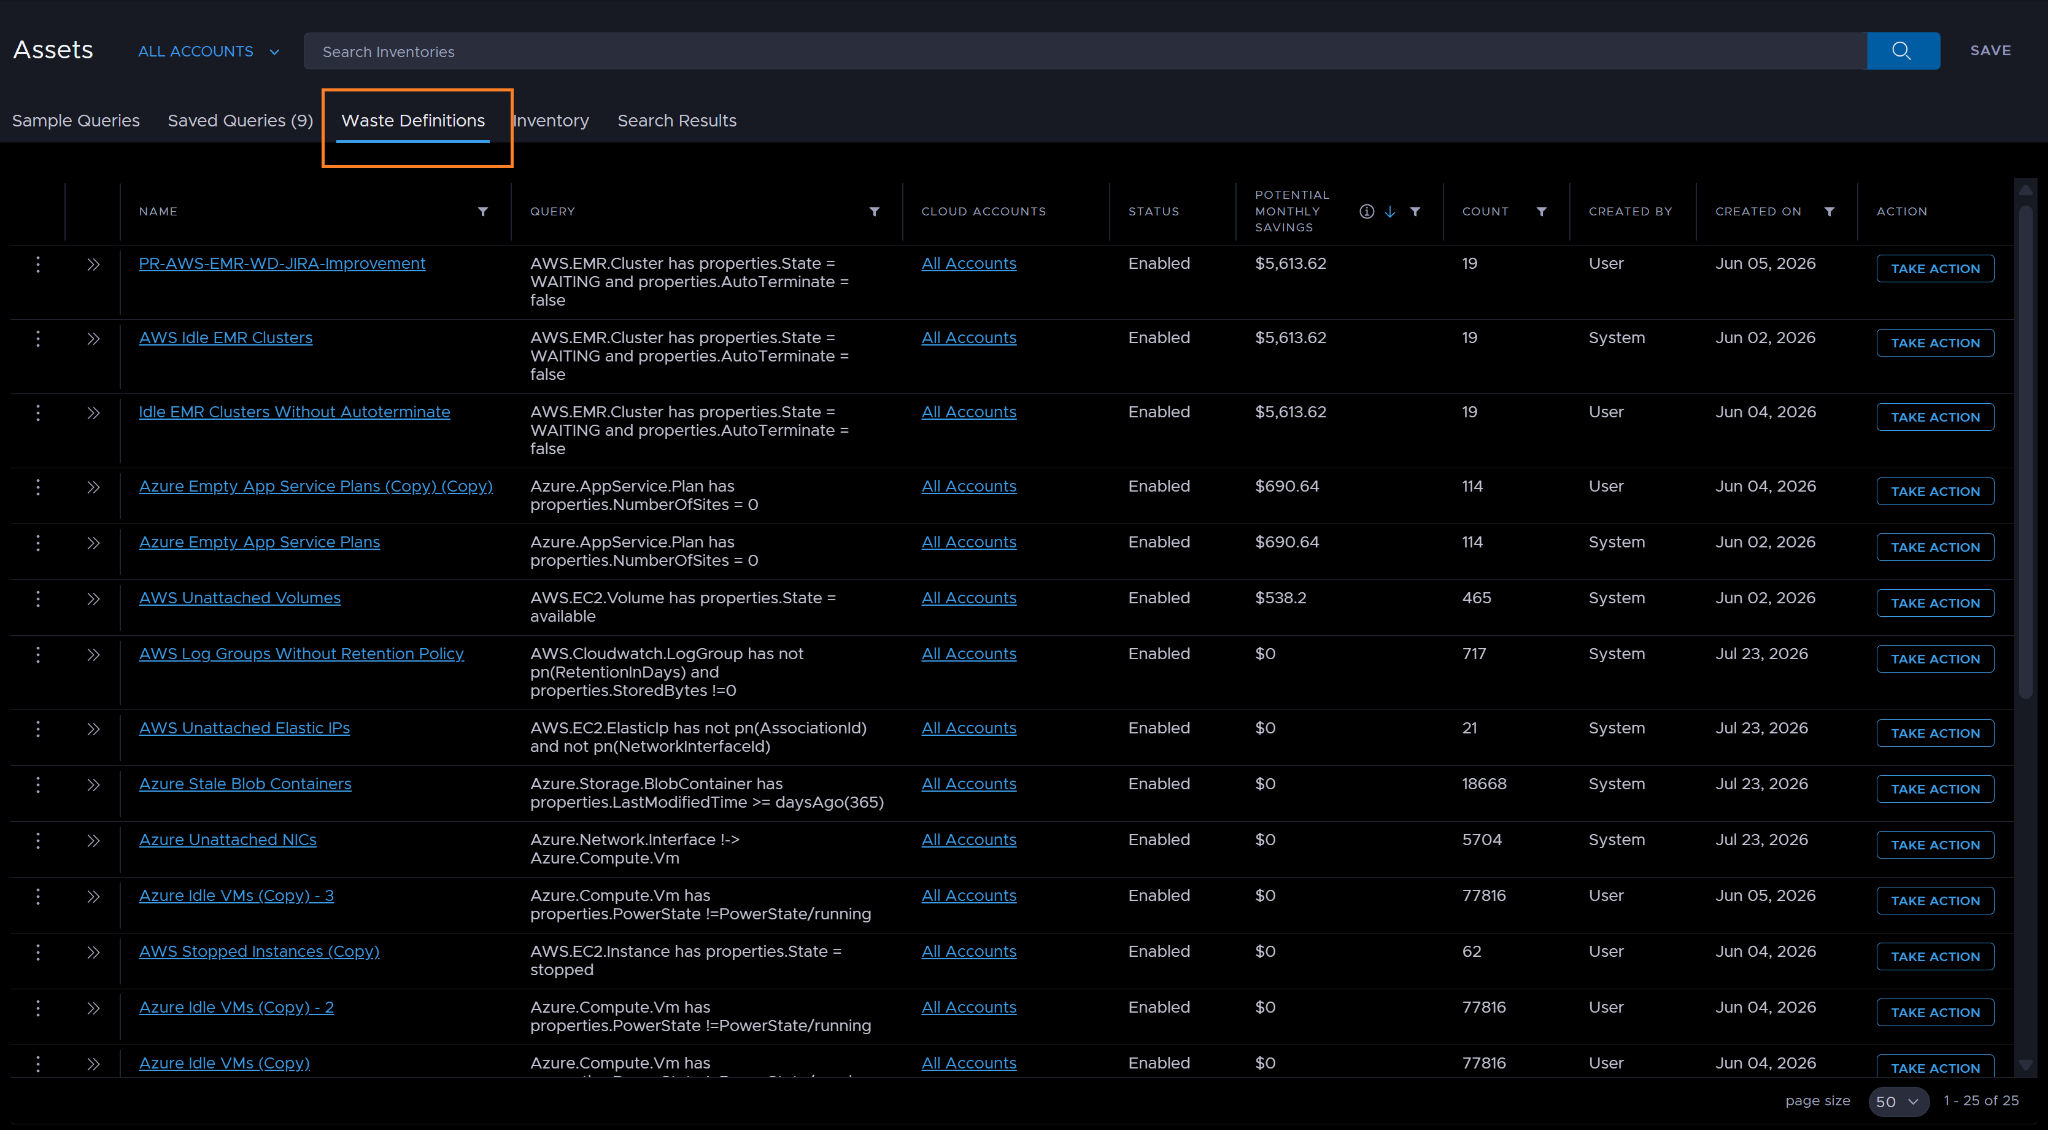The width and height of the screenshot is (2048, 1130).
Task: Open kebab menu for AWS Unattached Elastic IPs
Action: pos(38,729)
